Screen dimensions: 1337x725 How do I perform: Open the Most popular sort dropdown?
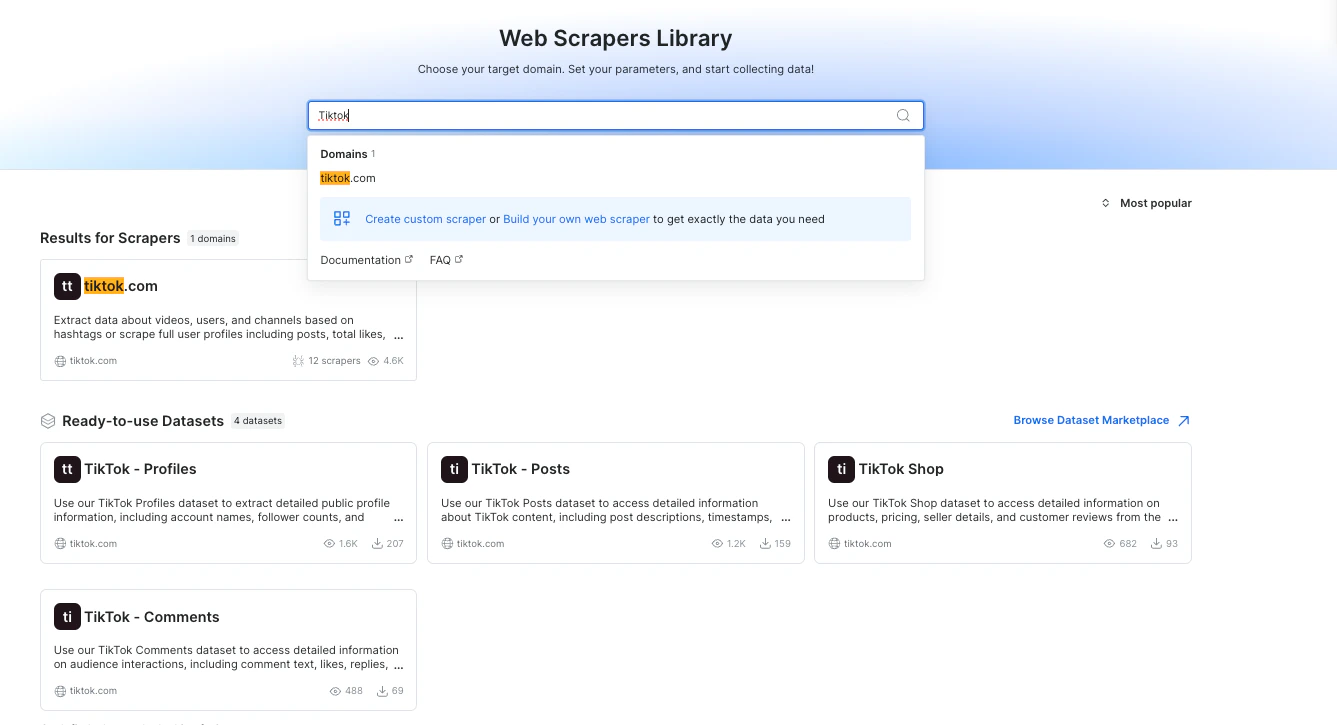pyautogui.click(x=1146, y=203)
